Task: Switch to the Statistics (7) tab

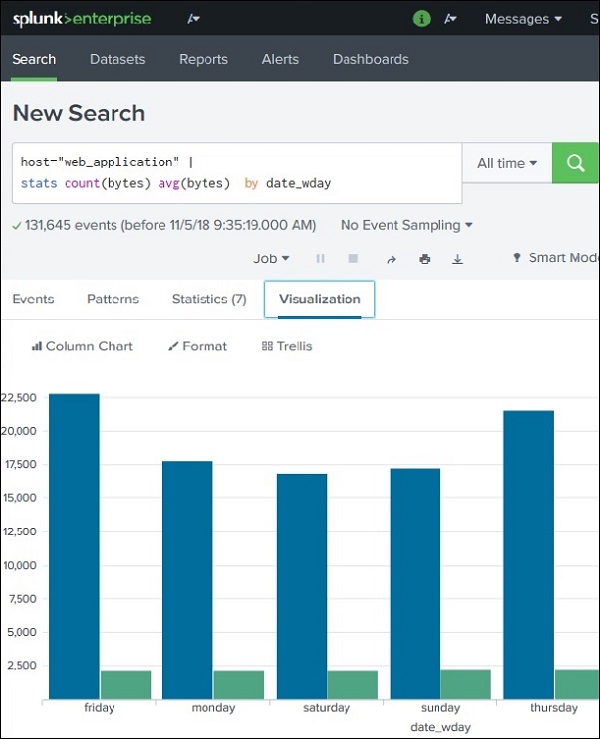Action: click(x=208, y=299)
